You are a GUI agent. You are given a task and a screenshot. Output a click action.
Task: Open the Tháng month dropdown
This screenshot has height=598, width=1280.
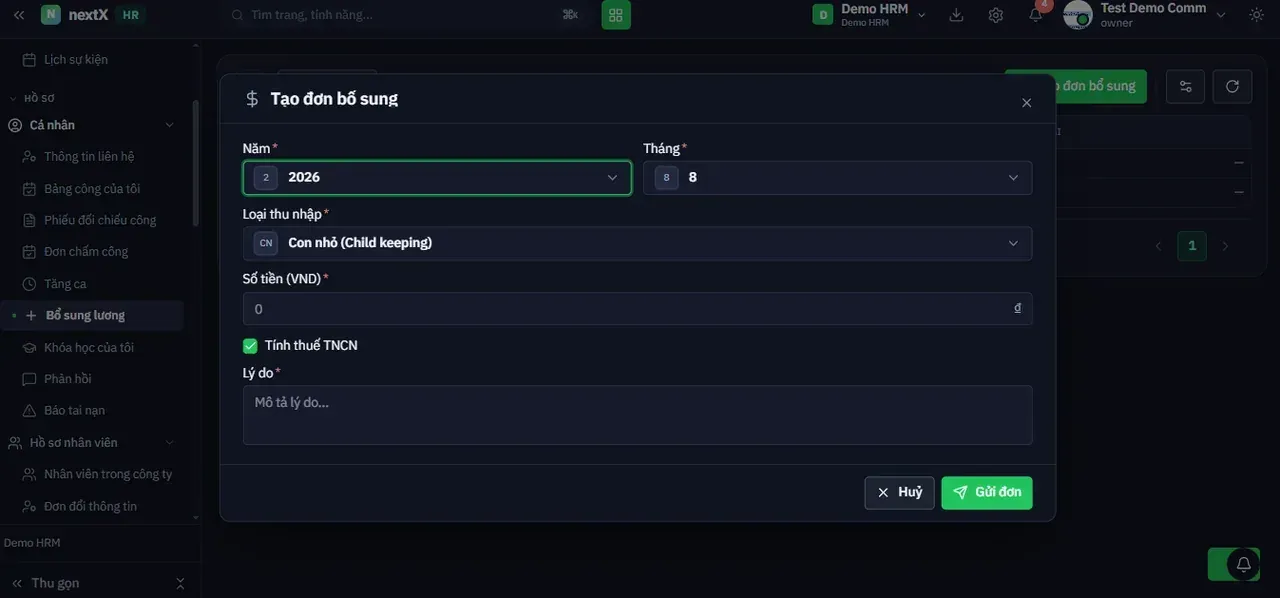click(838, 178)
